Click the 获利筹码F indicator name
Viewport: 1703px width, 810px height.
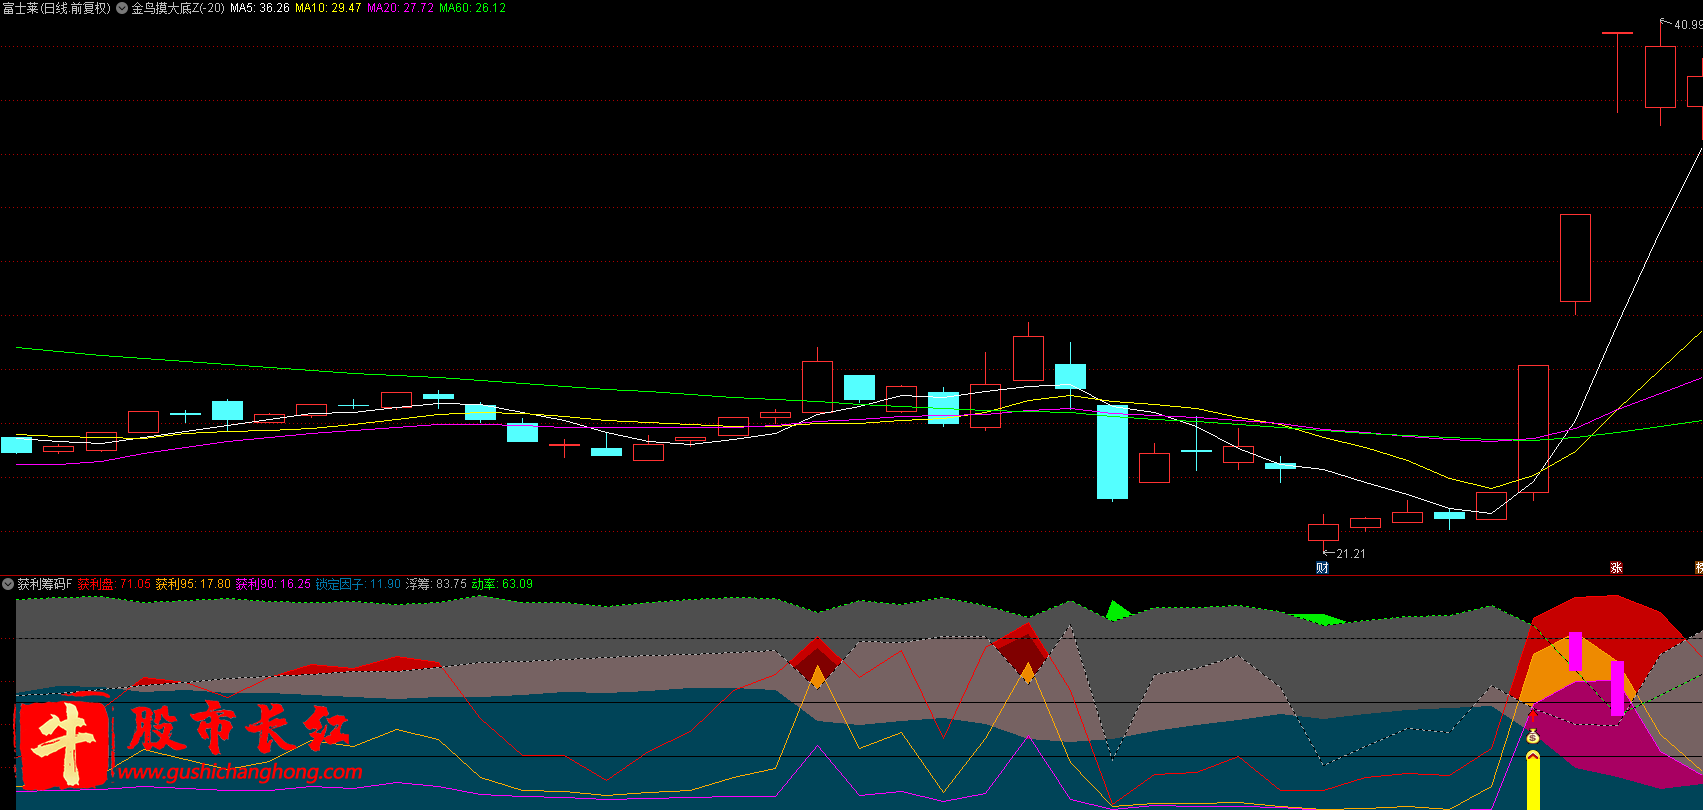point(45,584)
